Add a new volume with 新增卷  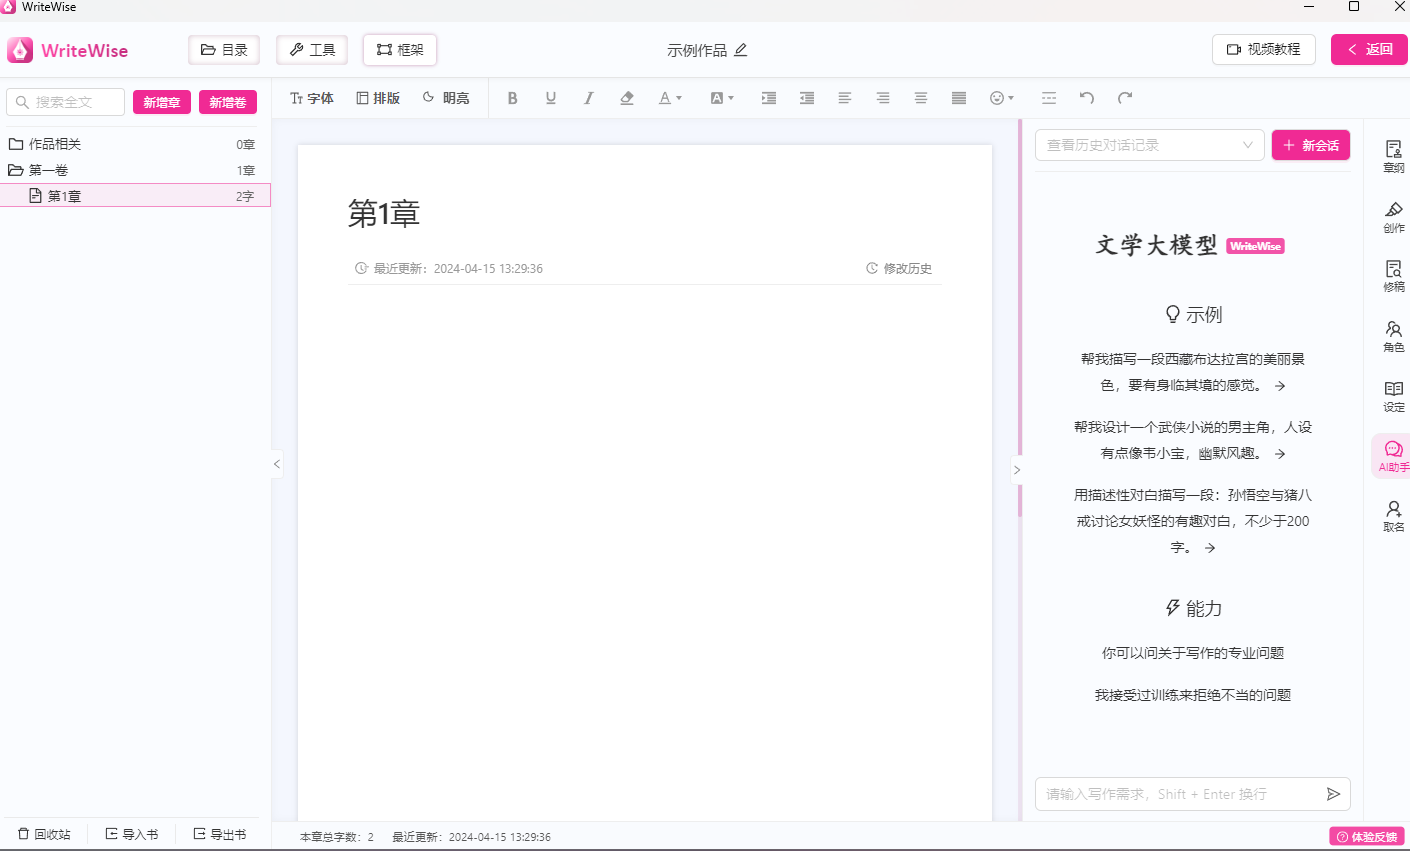228,102
